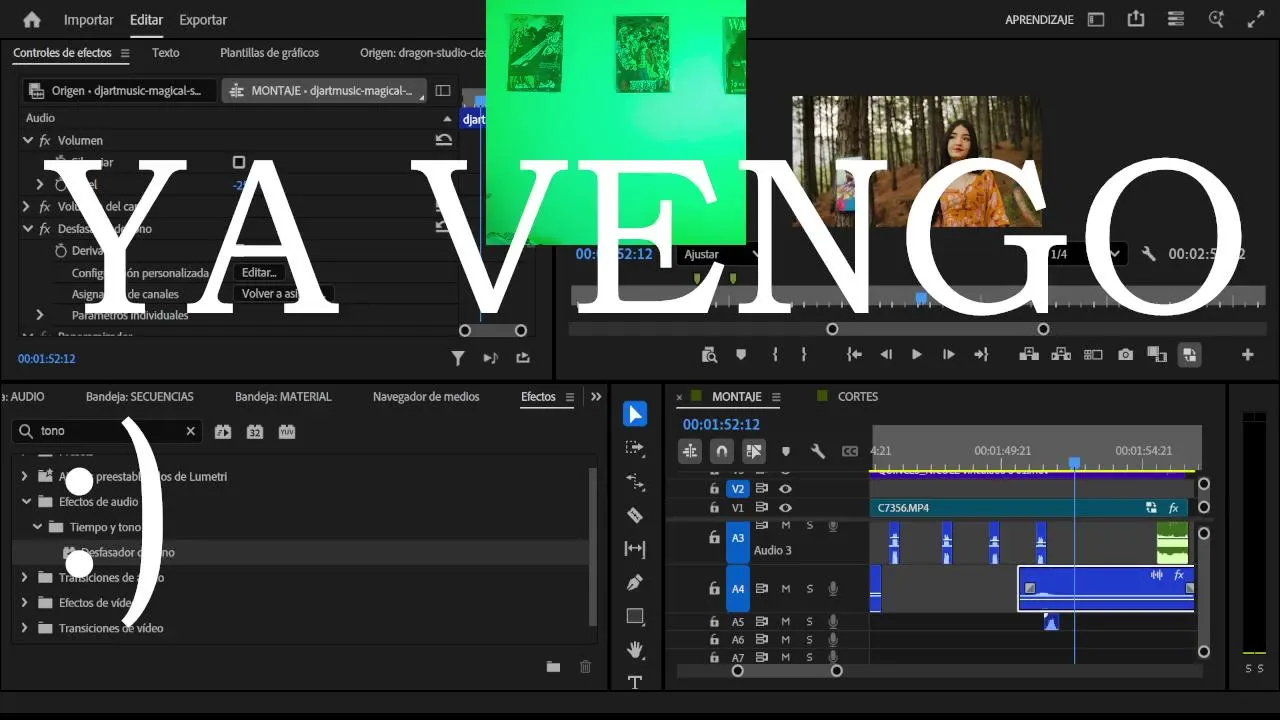Toggle Accelerated Effects filter badge
Image resolution: width=1280 pixels, height=720 pixels.
(223, 432)
